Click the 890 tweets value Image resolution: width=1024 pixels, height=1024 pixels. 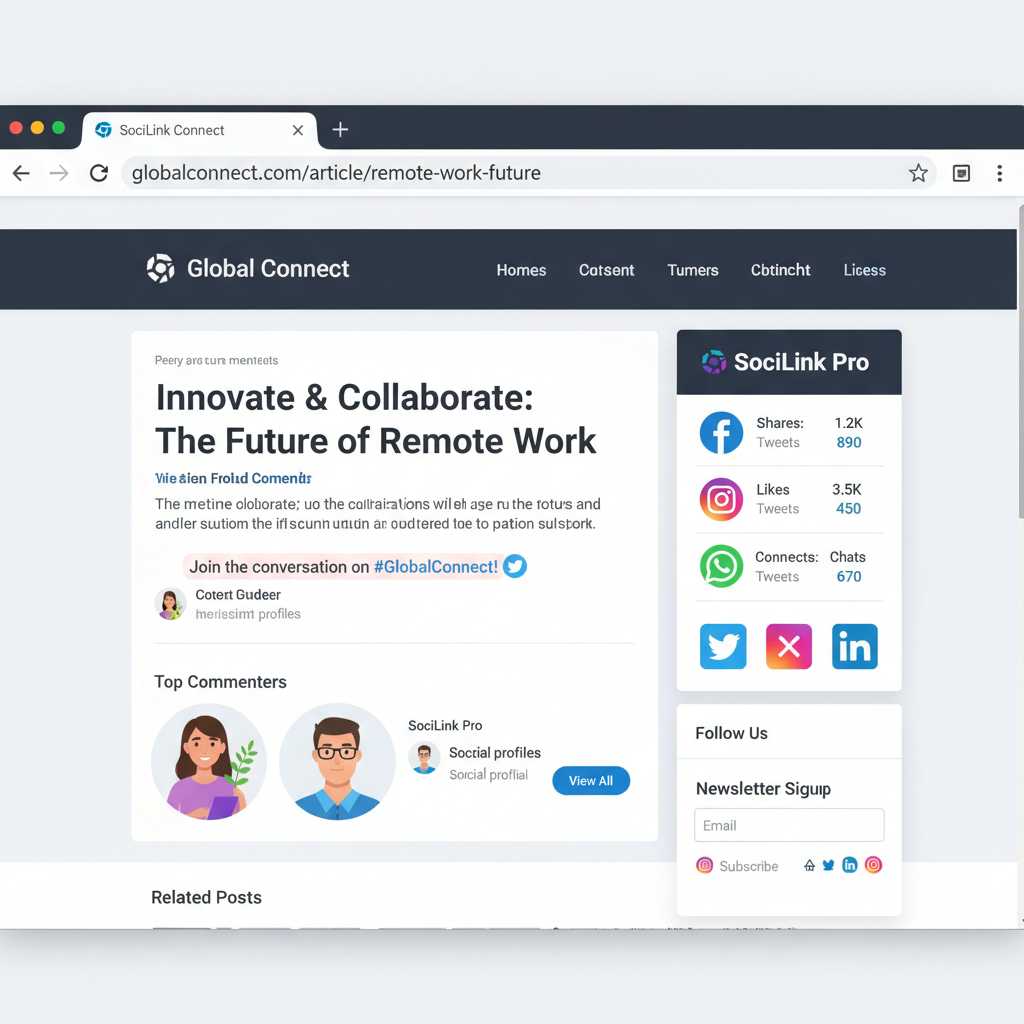tap(849, 443)
